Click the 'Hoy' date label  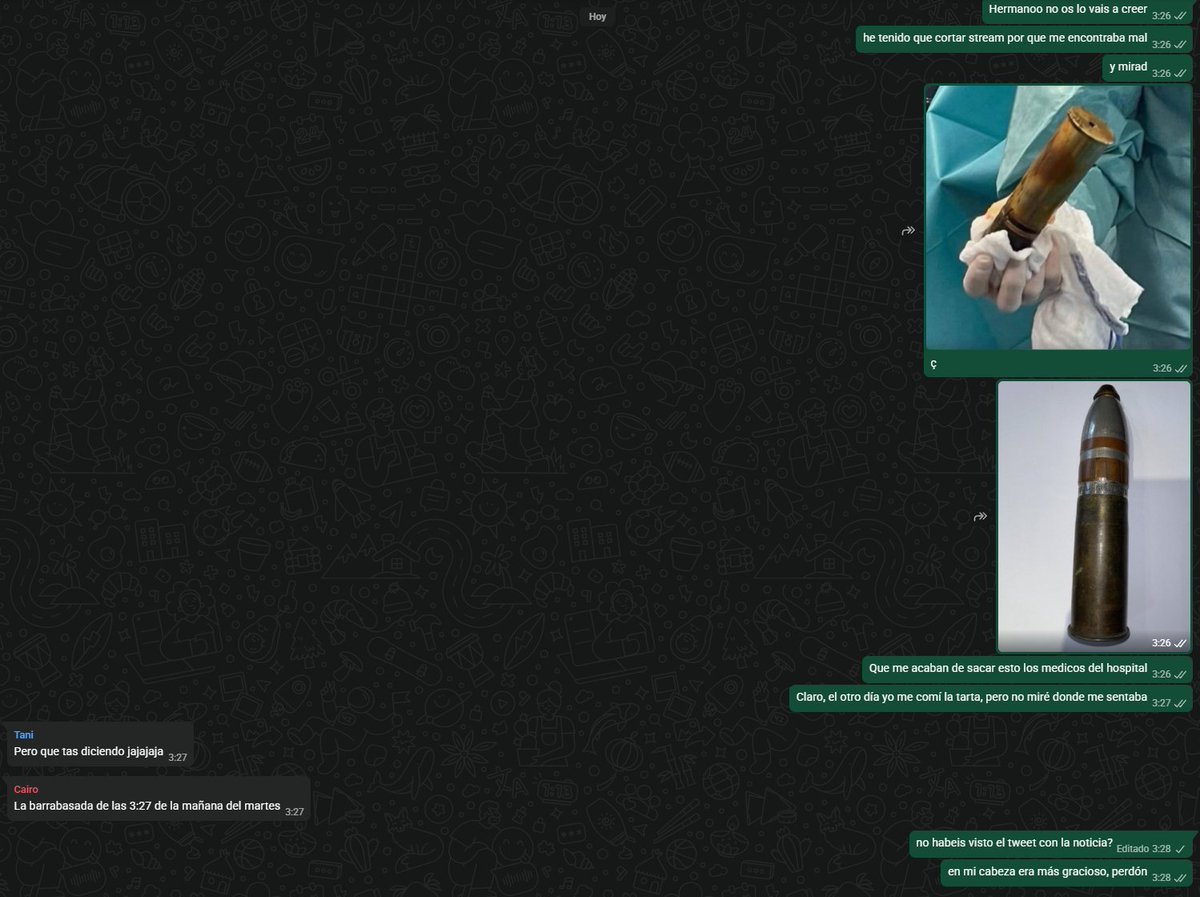click(597, 16)
